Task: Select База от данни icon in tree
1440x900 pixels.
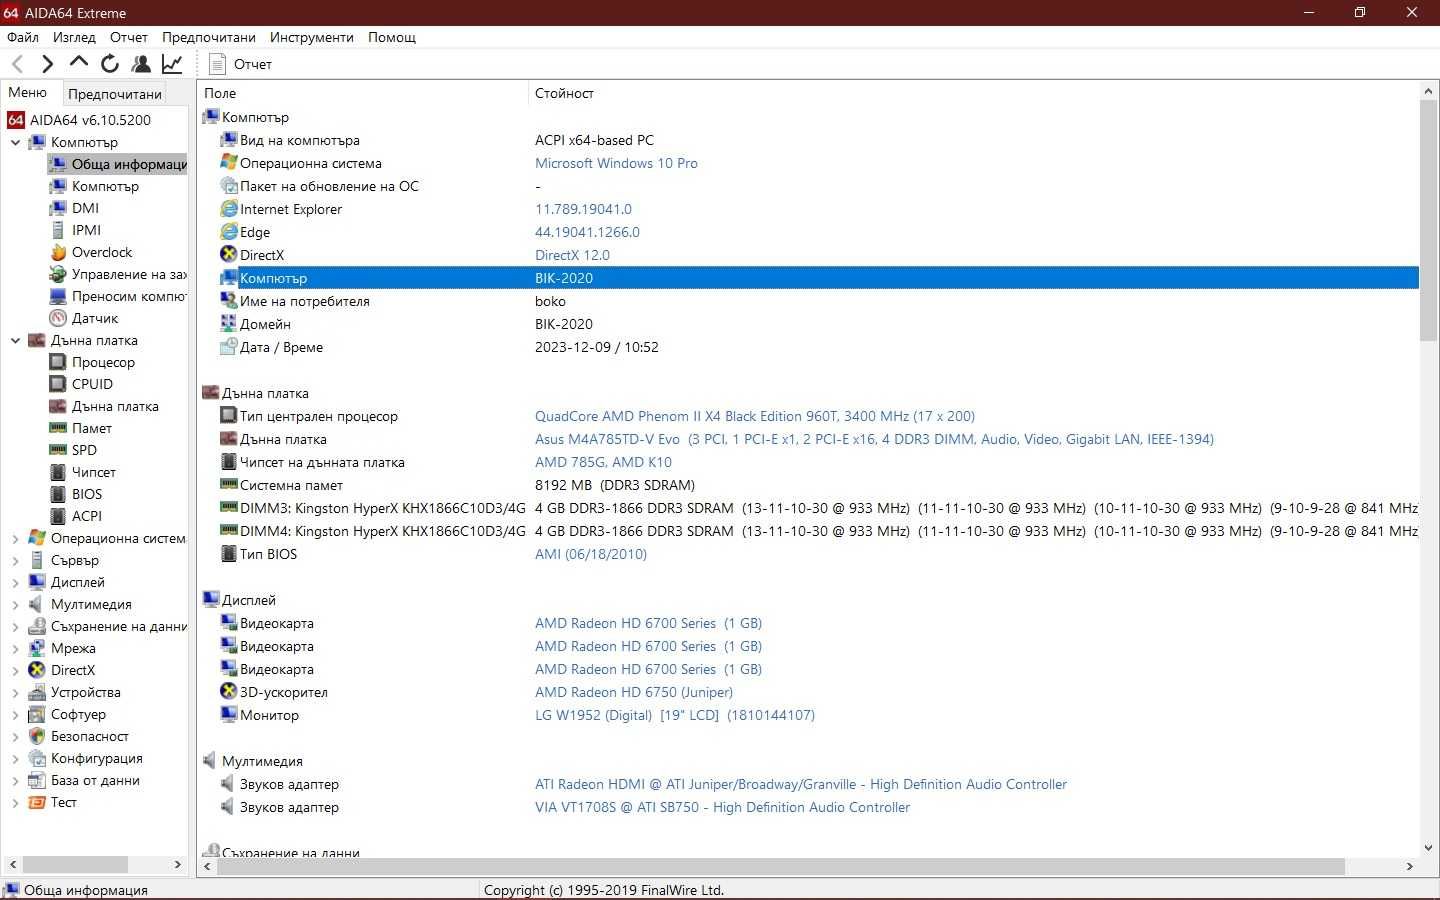Action: (37, 780)
